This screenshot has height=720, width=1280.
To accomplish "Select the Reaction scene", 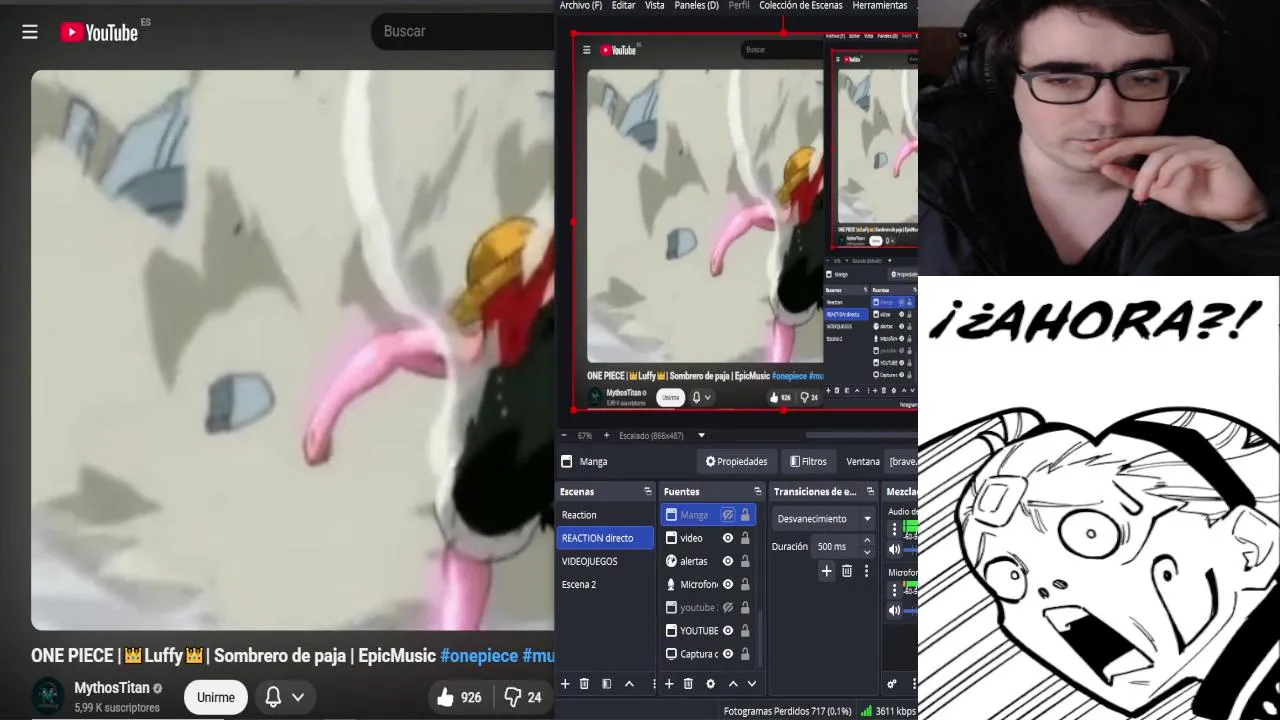I will tap(605, 515).
